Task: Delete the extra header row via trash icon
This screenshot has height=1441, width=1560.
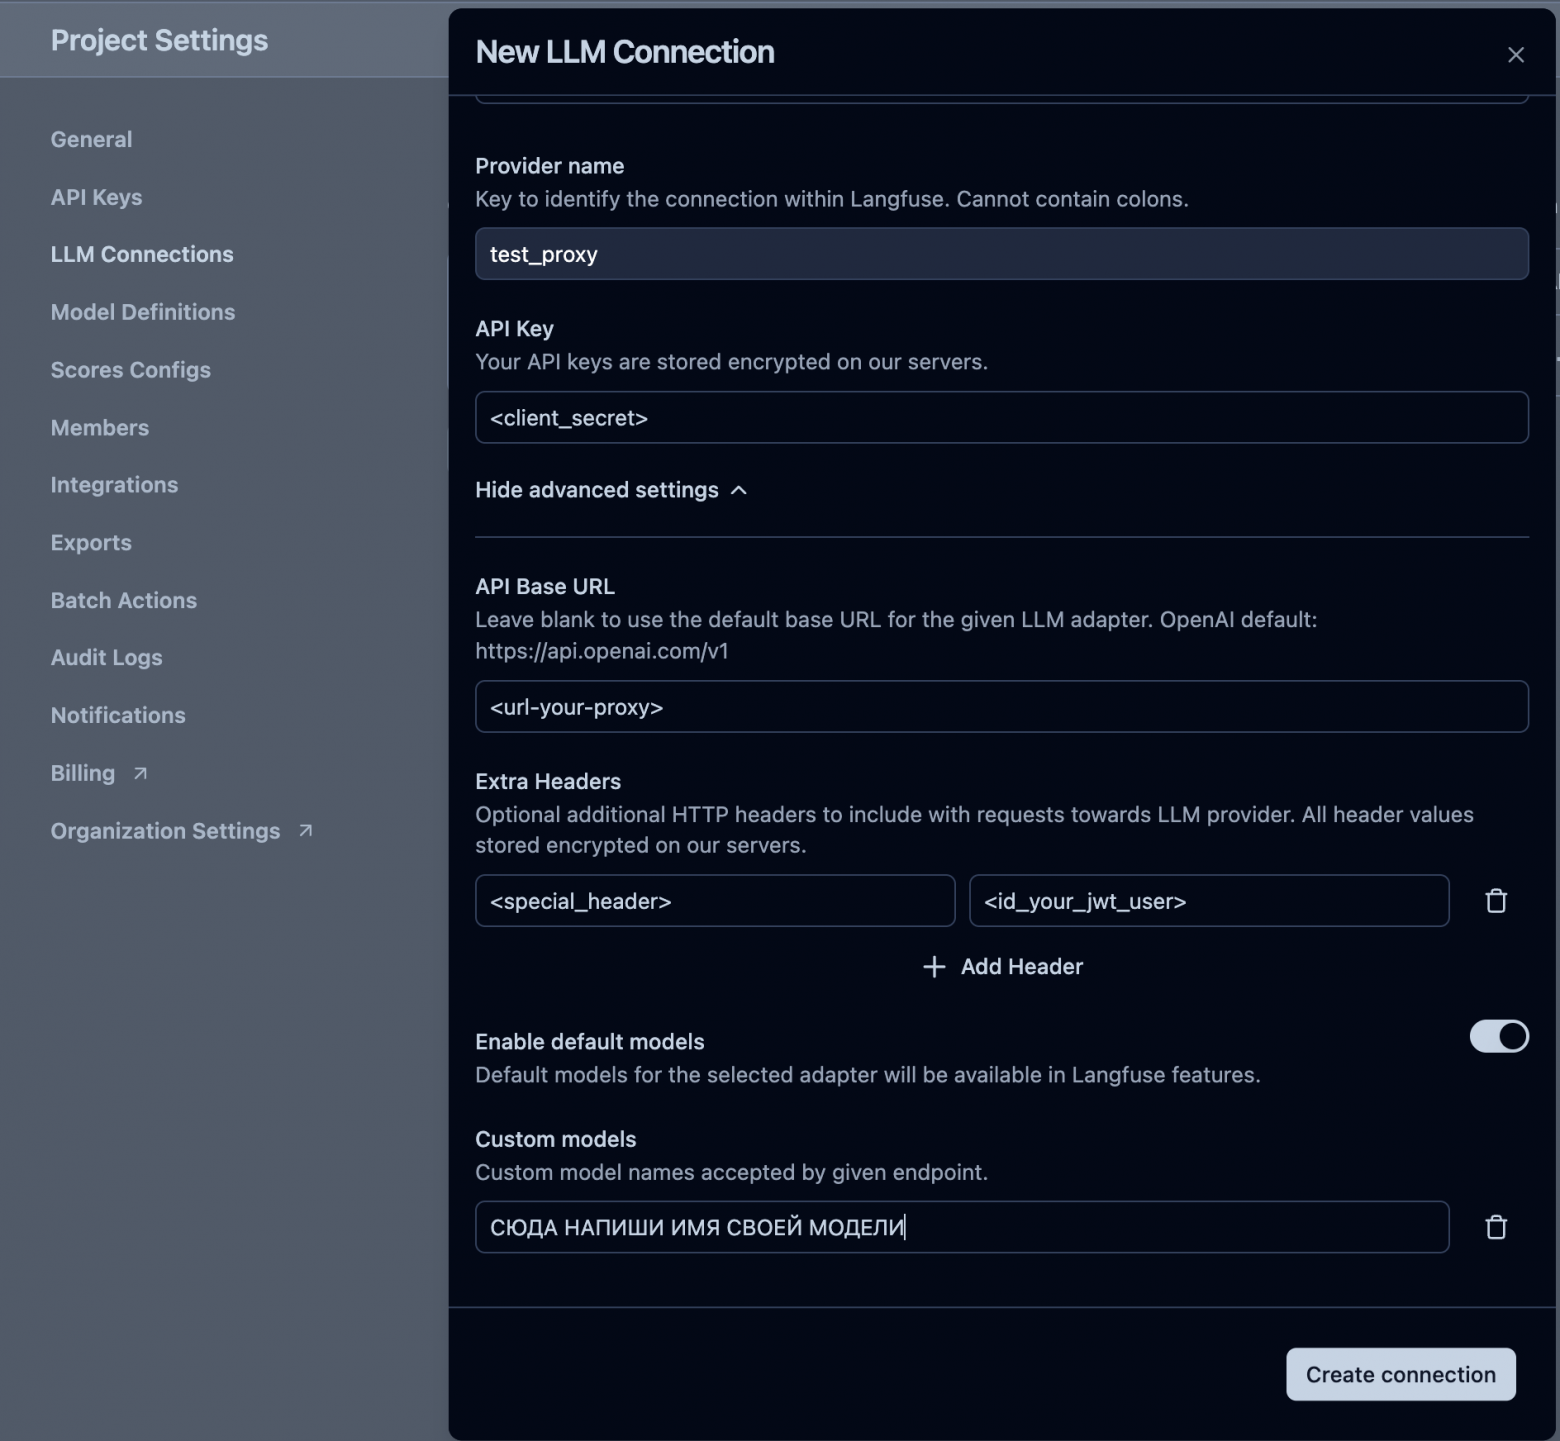Action: point(1496,901)
